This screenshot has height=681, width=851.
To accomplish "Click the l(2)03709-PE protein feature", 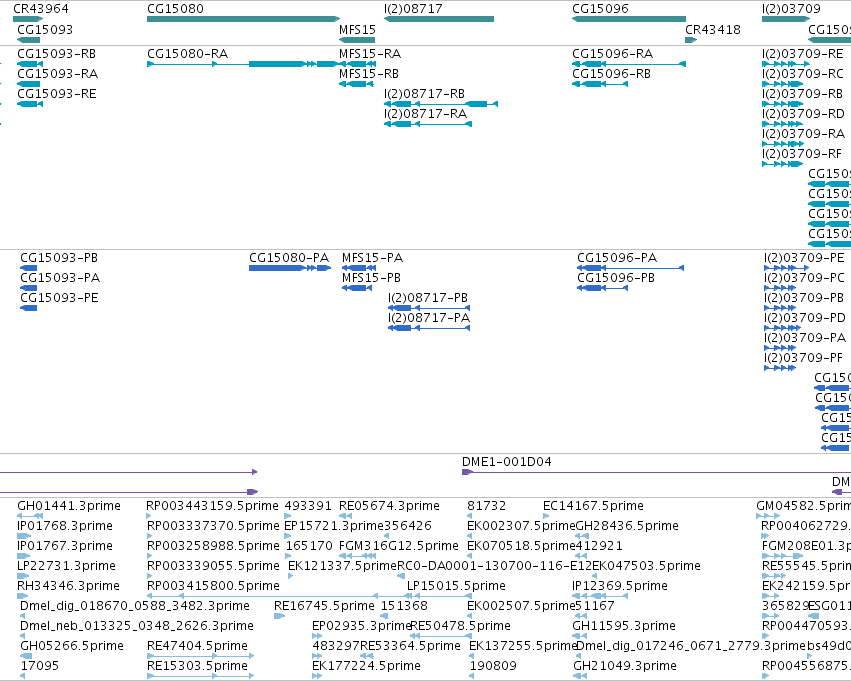I will tap(786, 268).
